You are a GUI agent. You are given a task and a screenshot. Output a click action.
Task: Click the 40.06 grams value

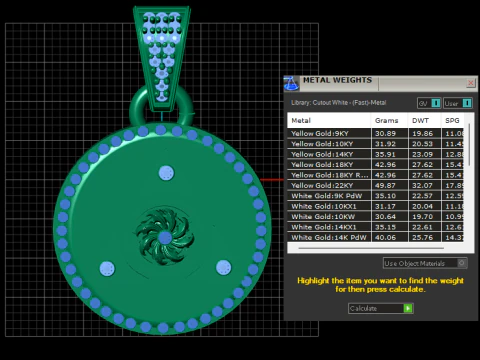tap(385, 237)
